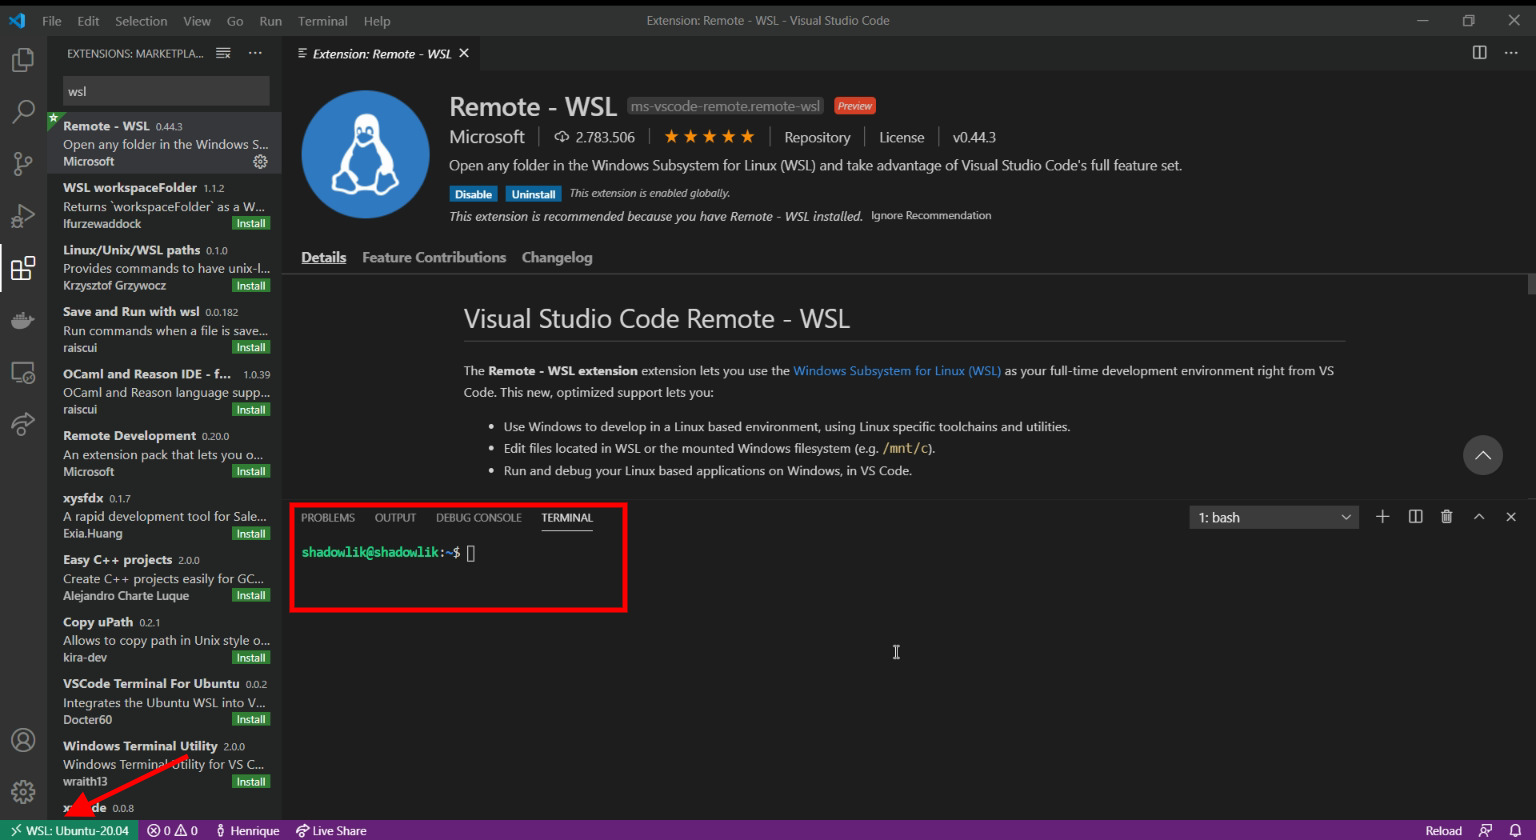Open the View menu

197,20
